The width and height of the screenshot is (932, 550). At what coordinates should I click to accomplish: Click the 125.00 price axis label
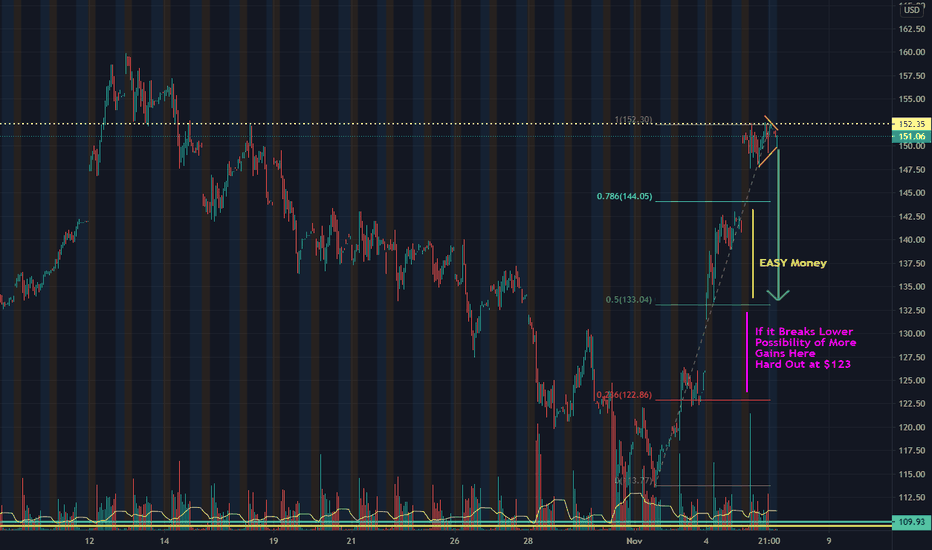[912, 381]
